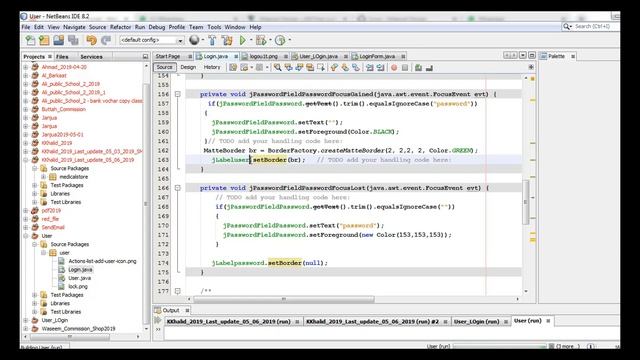
Task: Click the Toggle Bookmark icon
Action: click(x=356, y=67)
